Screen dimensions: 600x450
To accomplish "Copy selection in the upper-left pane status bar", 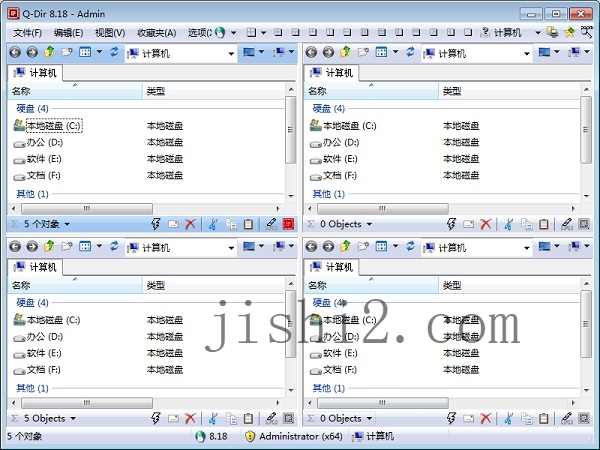I will coord(231,224).
